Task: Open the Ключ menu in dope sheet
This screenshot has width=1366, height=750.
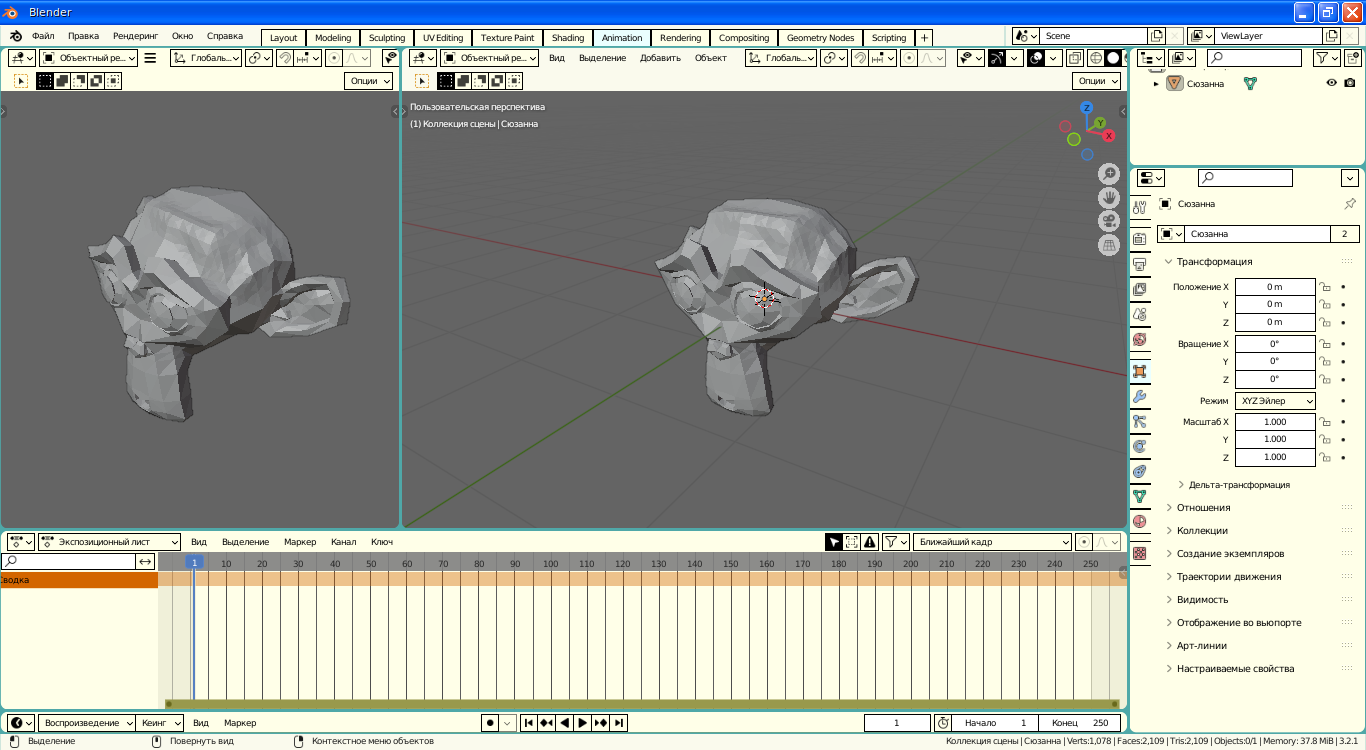Action: 382,542
